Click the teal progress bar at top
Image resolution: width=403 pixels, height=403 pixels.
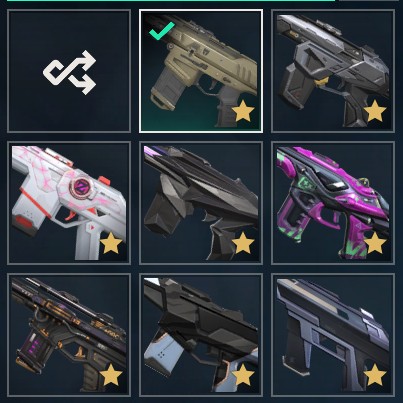pyautogui.click(x=171, y=1)
